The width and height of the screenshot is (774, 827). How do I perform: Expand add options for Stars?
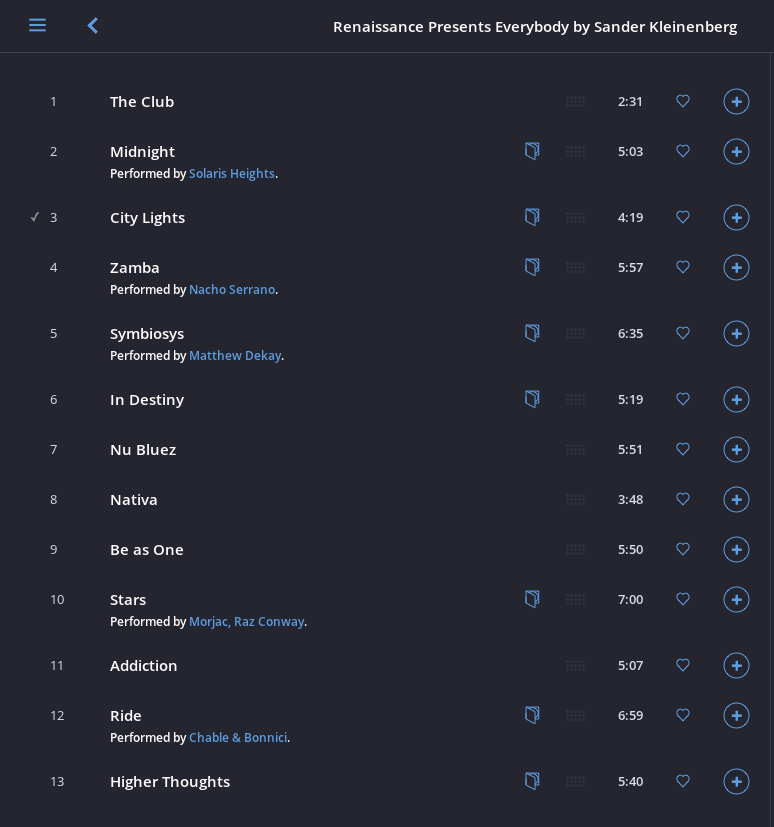(736, 599)
